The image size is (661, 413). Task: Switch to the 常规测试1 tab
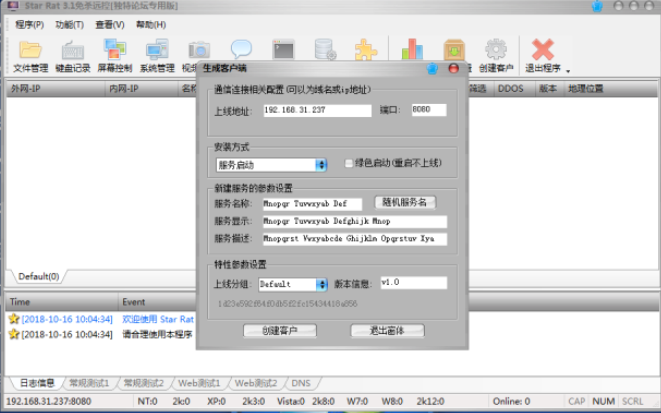[89, 383]
